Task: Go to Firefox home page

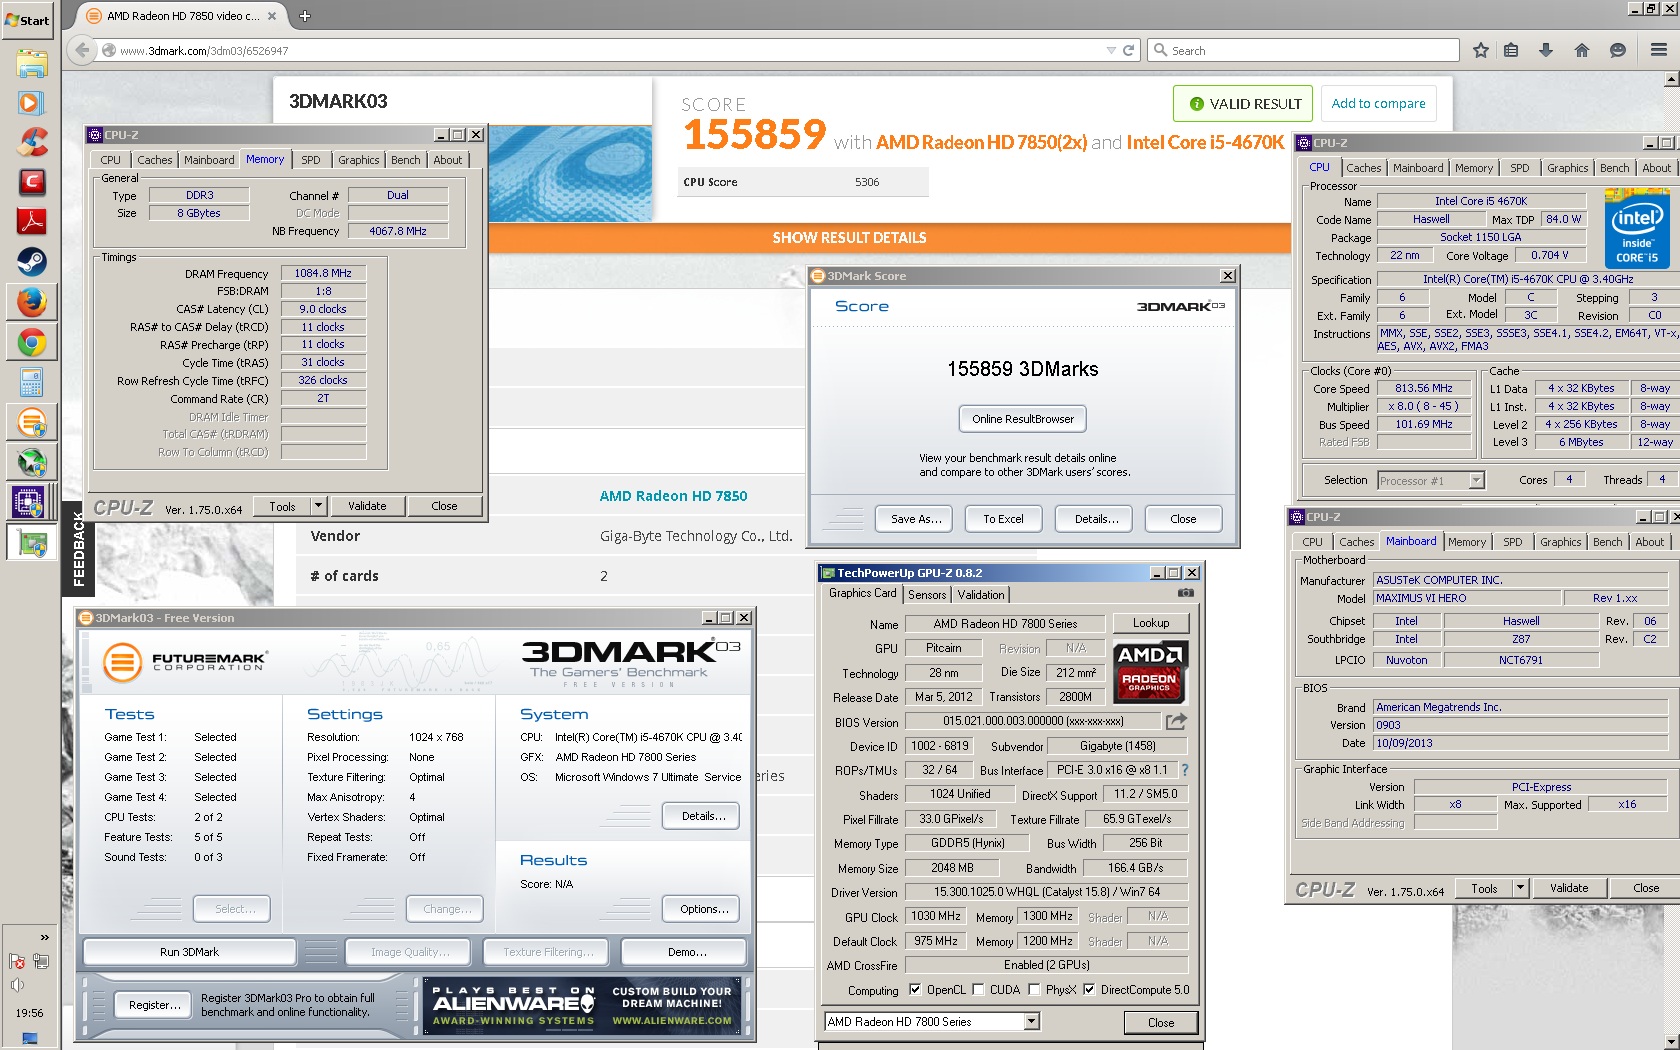Action: coord(1582,50)
